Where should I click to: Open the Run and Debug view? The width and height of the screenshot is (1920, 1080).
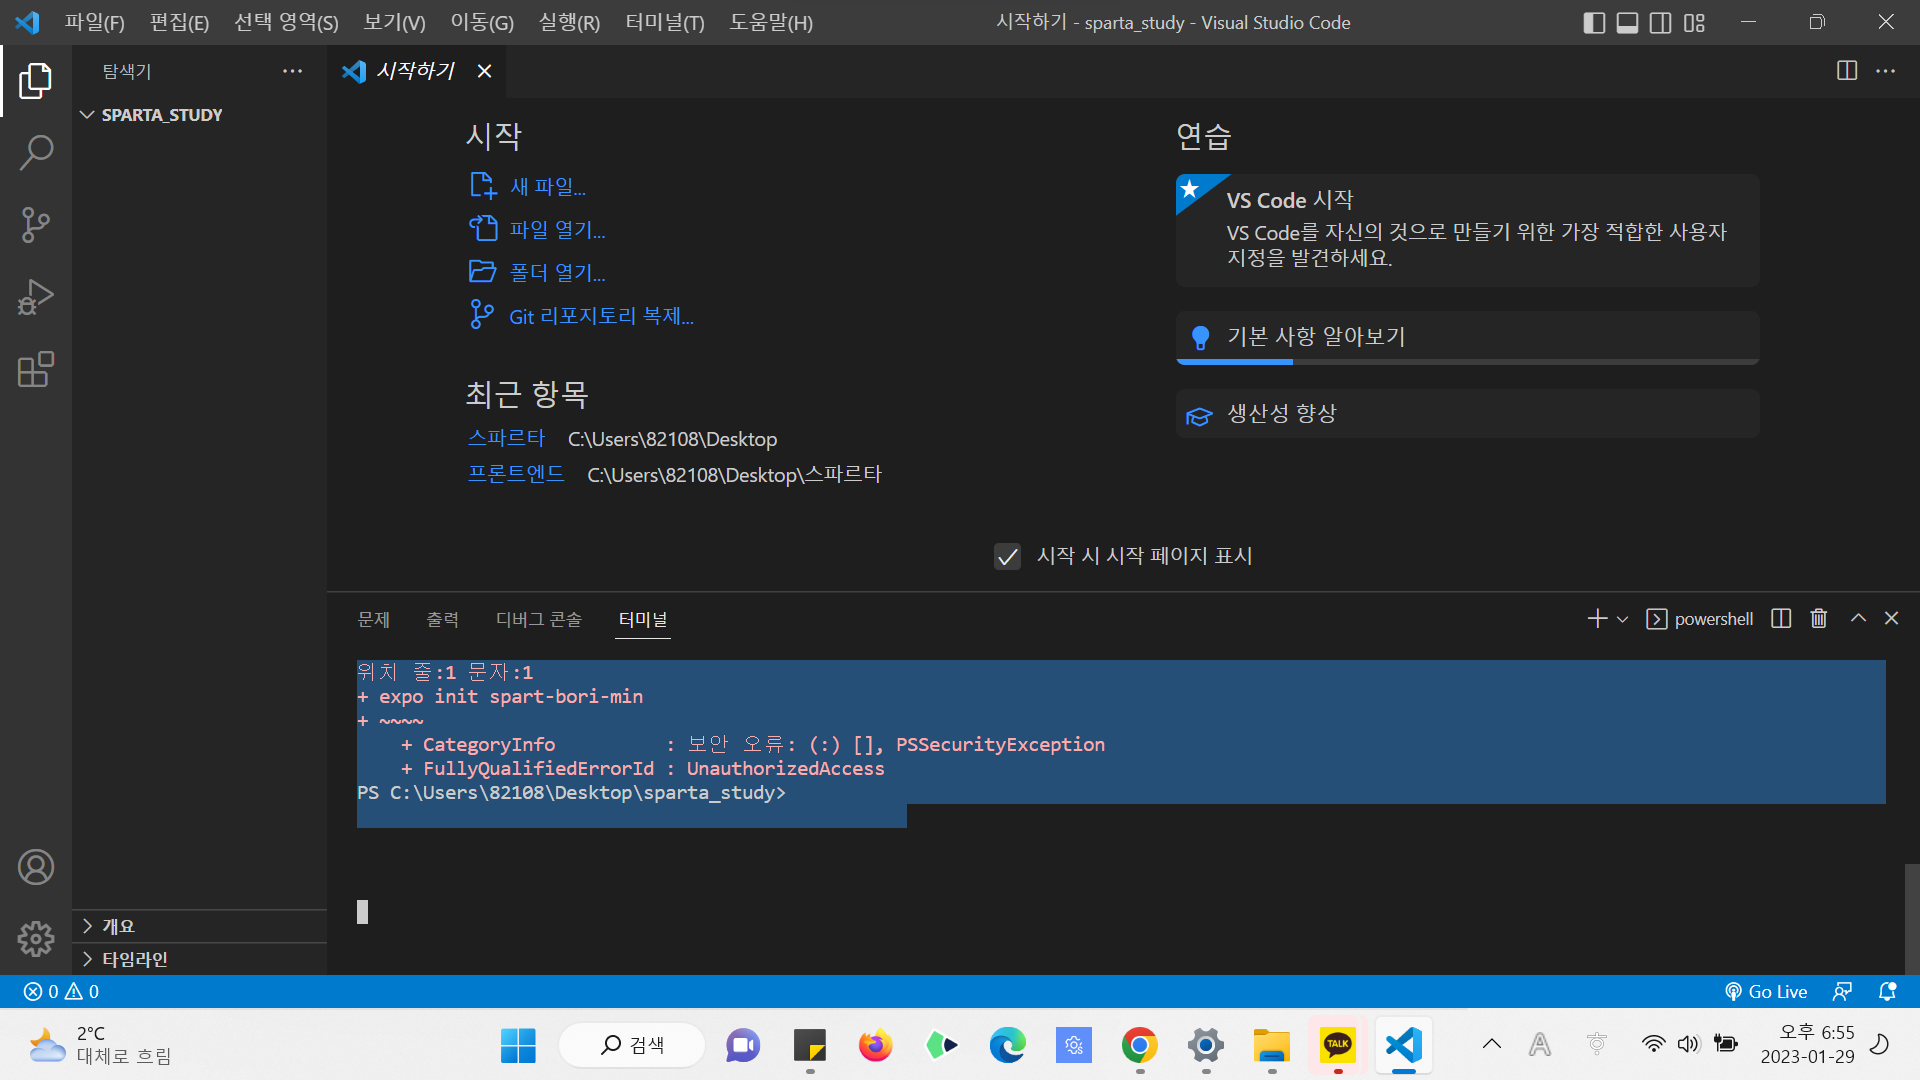36,297
